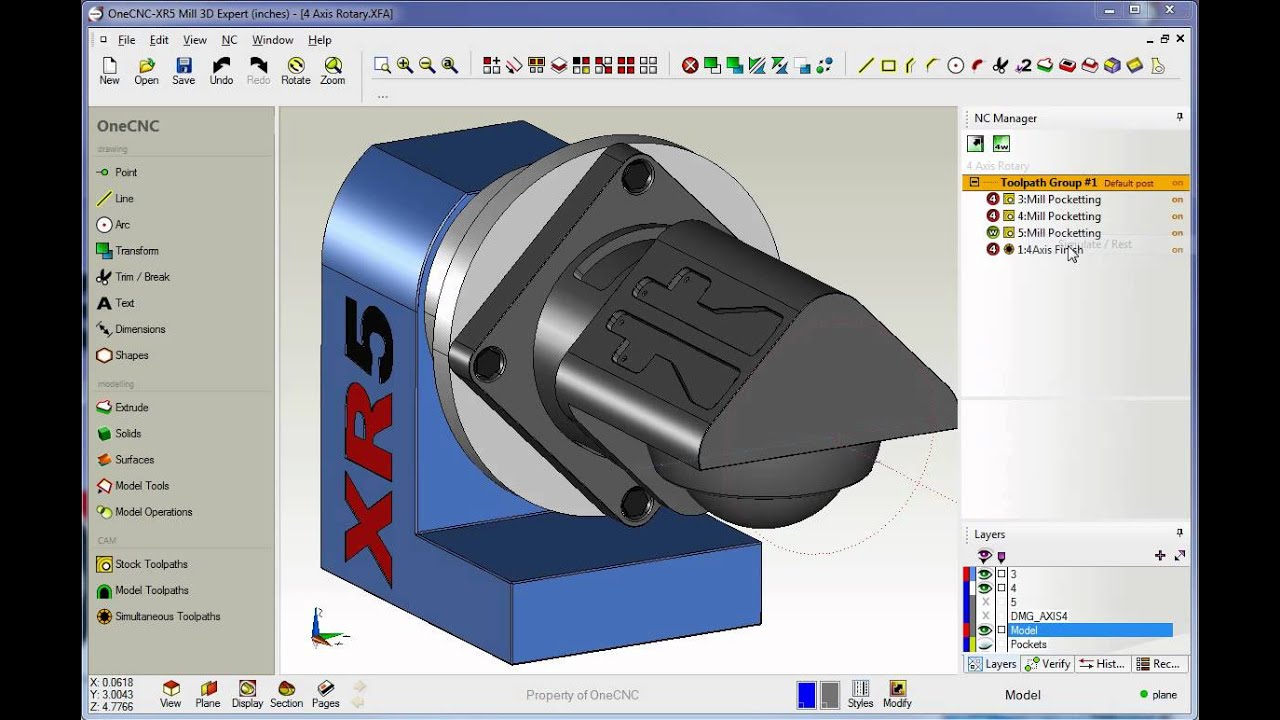Image resolution: width=1280 pixels, height=720 pixels.
Task: Click the Plane button in bottom bar
Action: (x=208, y=694)
